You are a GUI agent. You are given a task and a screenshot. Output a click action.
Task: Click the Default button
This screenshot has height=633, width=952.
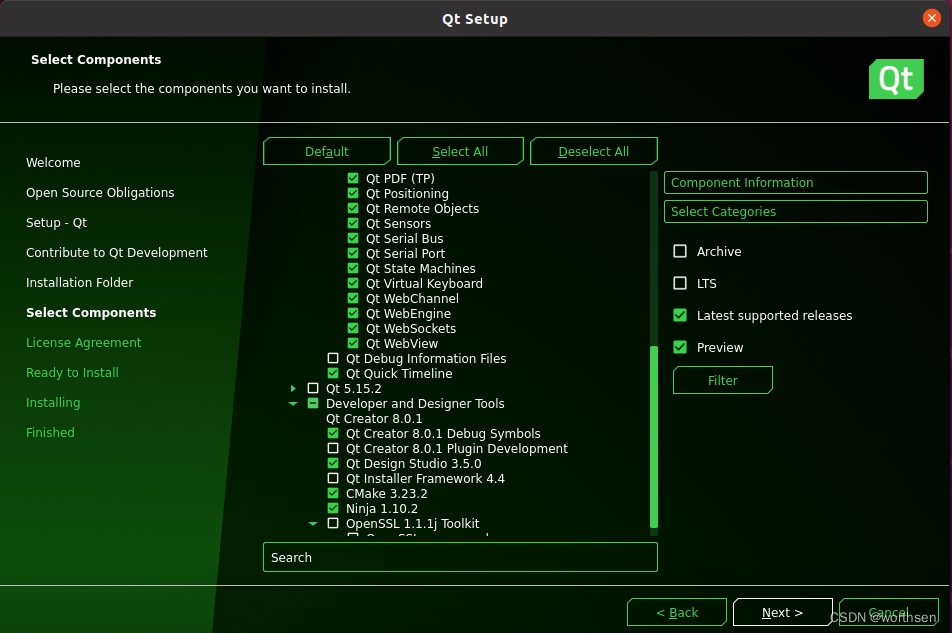click(327, 151)
